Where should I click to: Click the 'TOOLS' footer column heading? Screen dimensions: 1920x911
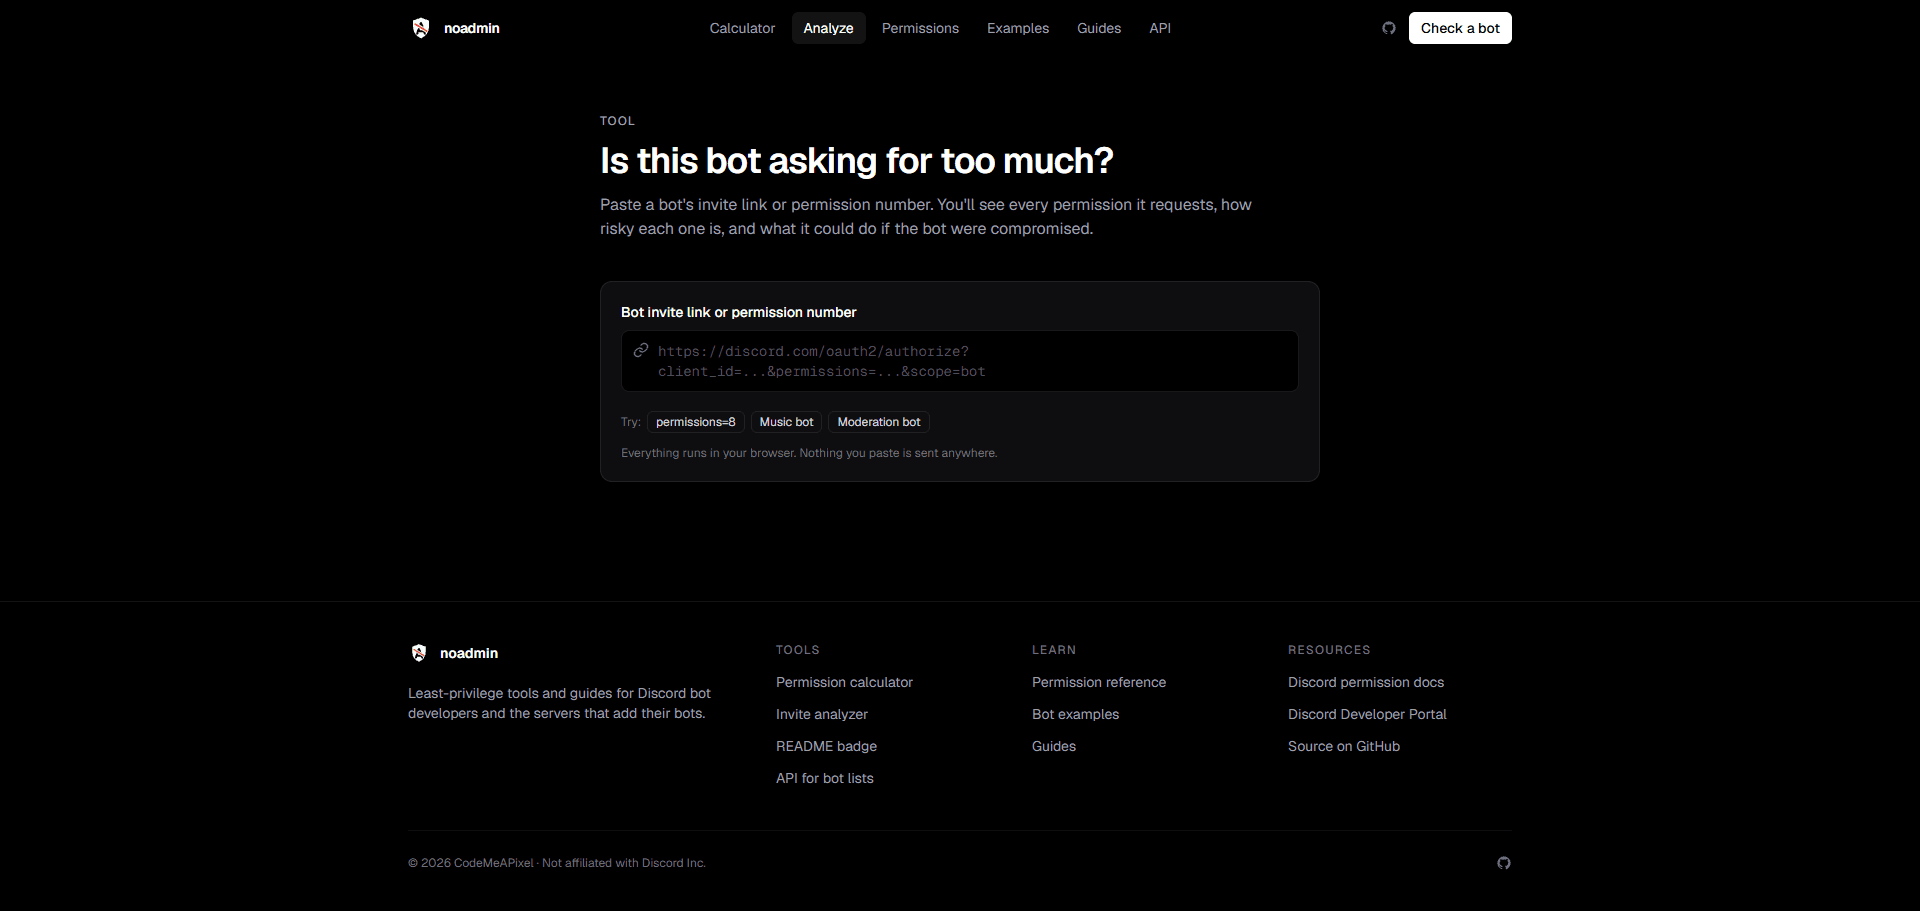tap(798, 650)
